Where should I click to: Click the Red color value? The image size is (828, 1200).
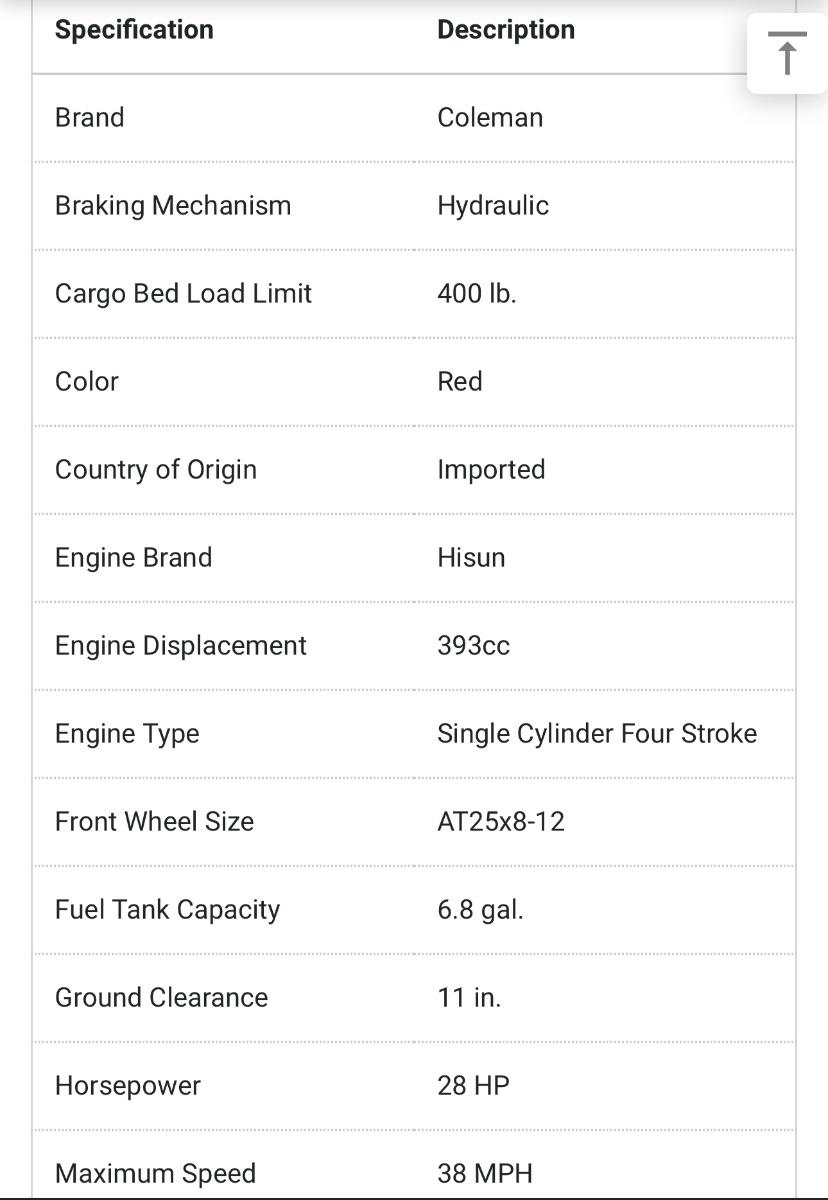tap(460, 382)
